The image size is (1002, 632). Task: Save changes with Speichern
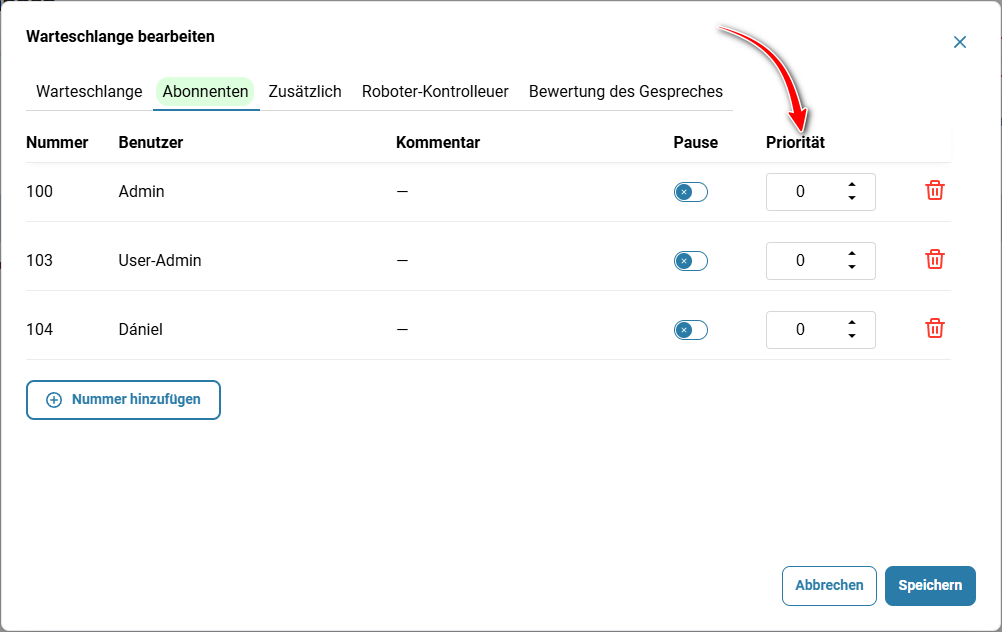tap(930, 585)
